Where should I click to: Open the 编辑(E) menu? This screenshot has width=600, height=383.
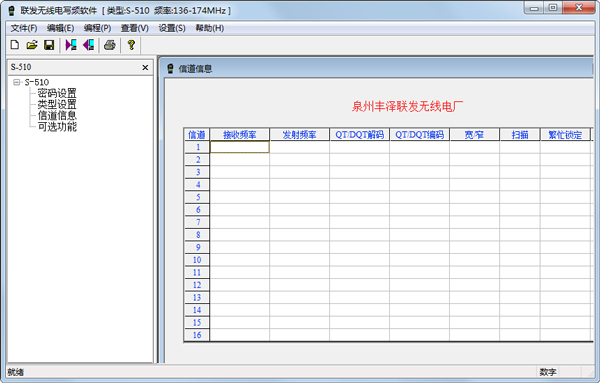pos(60,28)
